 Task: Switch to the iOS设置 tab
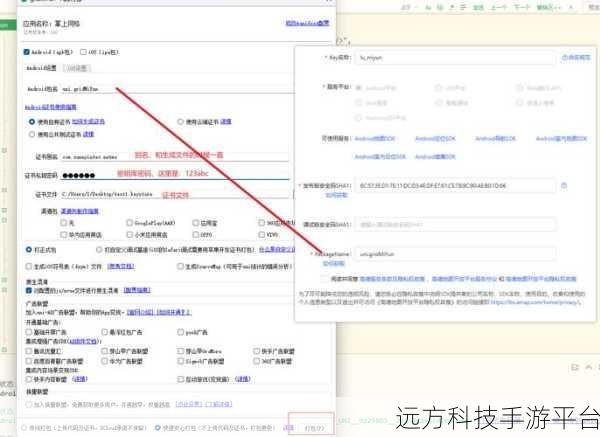click(77, 68)
